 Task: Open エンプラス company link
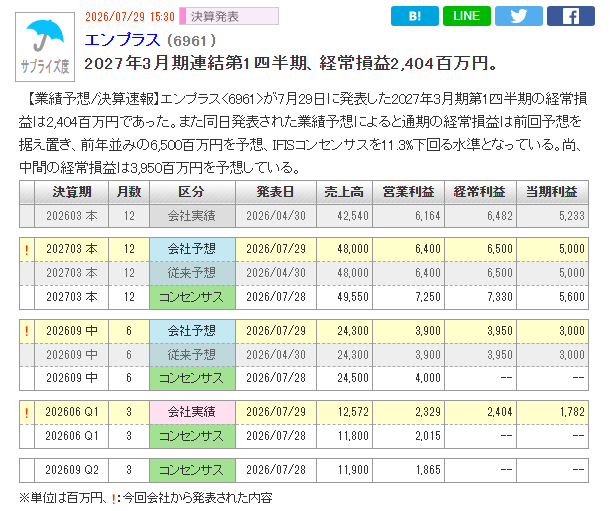click(122, 40)
